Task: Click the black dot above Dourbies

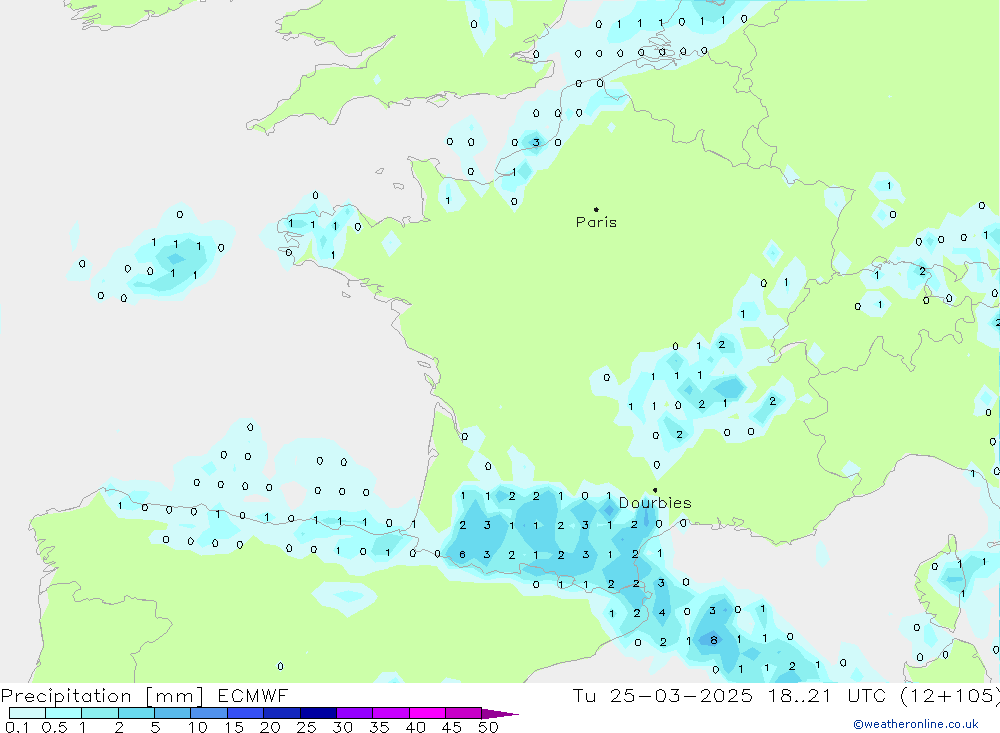Action: pos(655,490)
